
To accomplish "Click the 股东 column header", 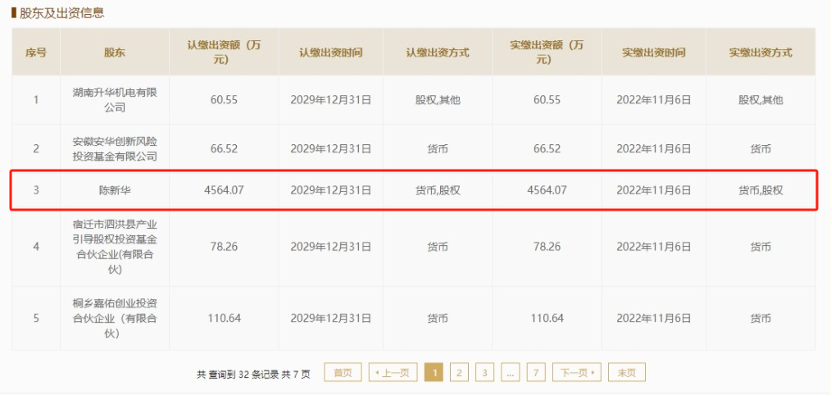I will [x=115, y=53].
